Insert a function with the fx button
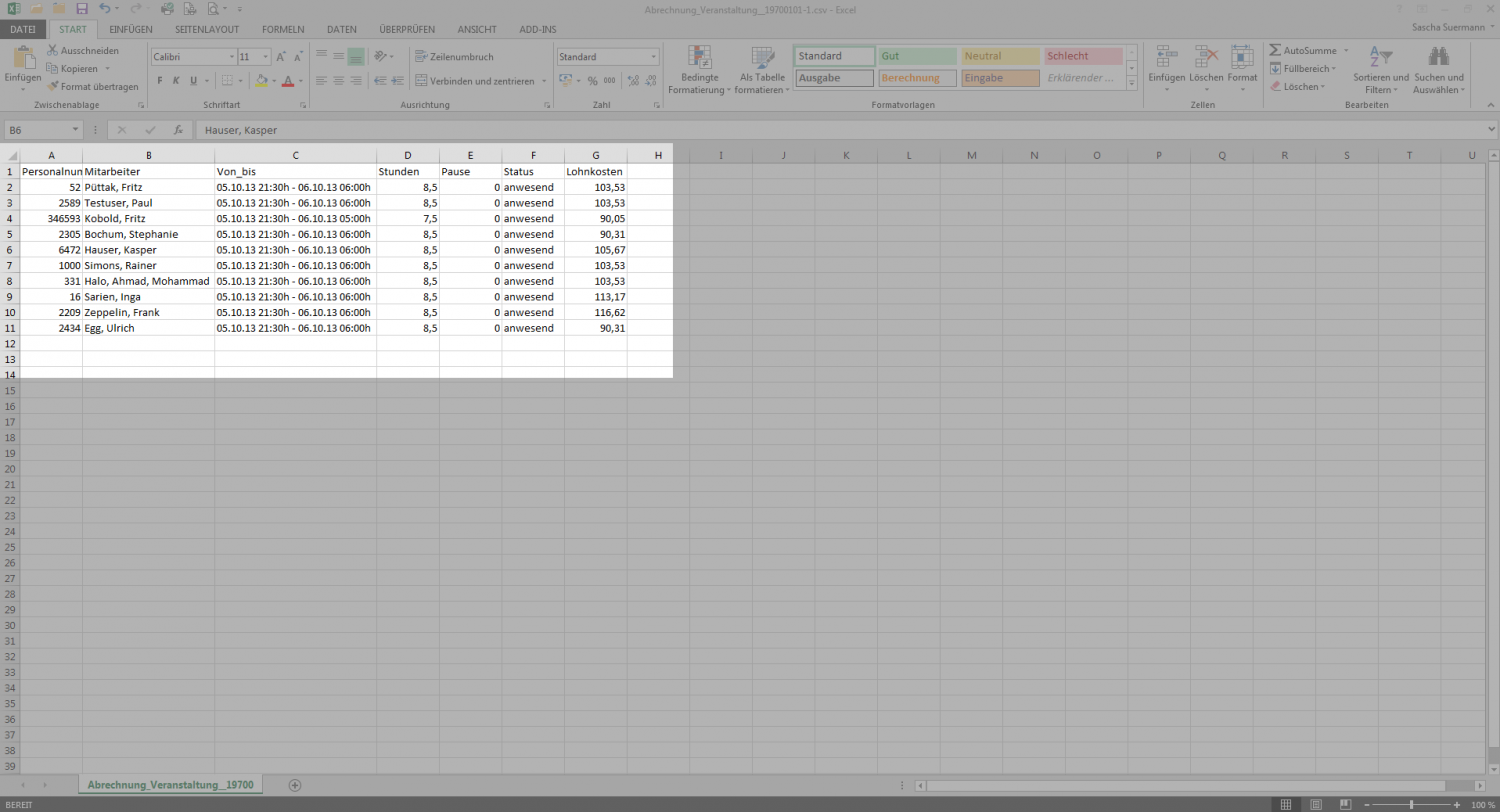 tap(178, 130)
